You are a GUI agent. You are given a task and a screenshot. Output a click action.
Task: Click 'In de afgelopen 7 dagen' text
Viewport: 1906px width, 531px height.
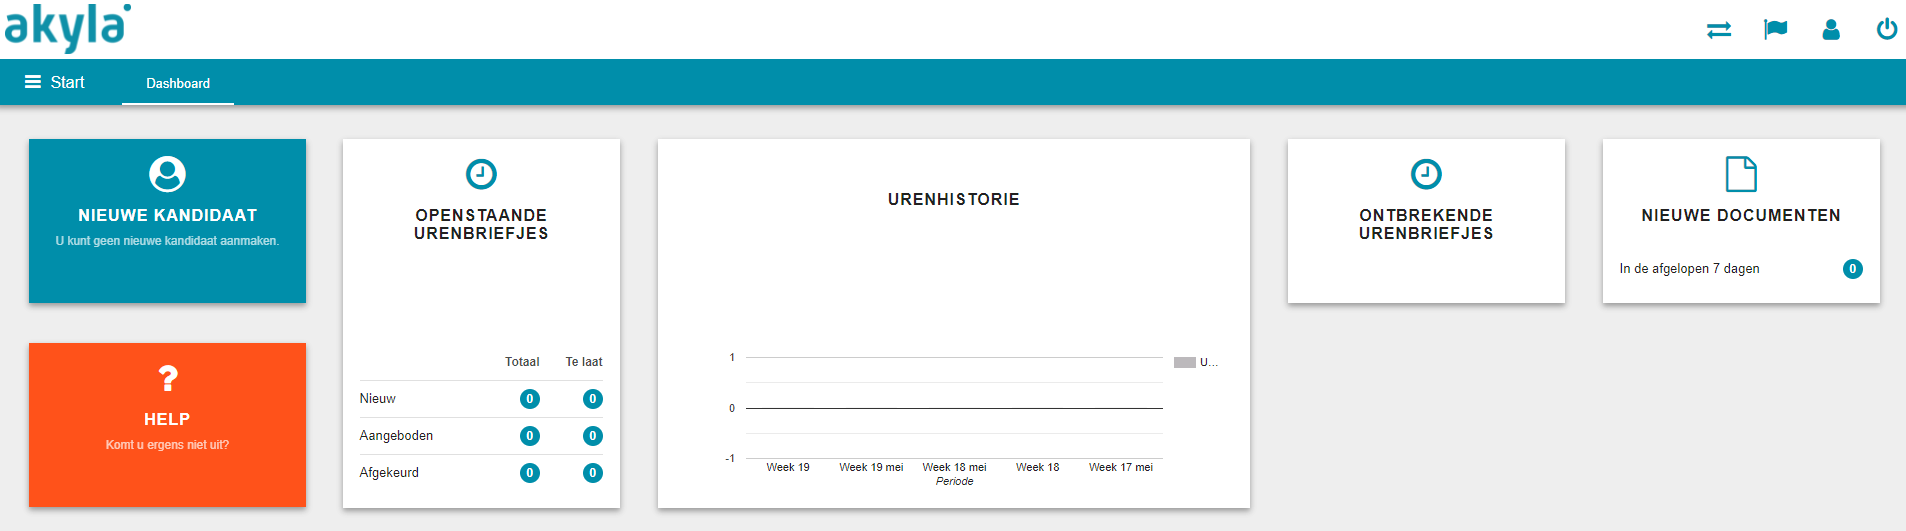pos(1689,268)
